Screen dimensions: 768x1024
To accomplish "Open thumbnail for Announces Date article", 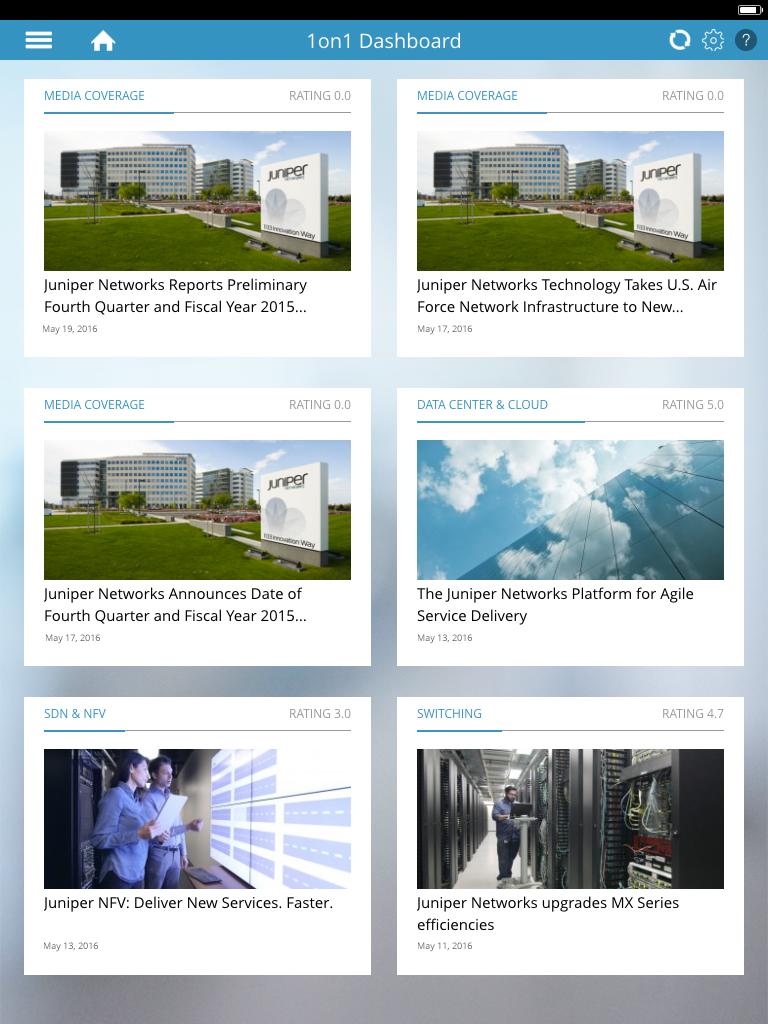I will [x=197, y=510].
